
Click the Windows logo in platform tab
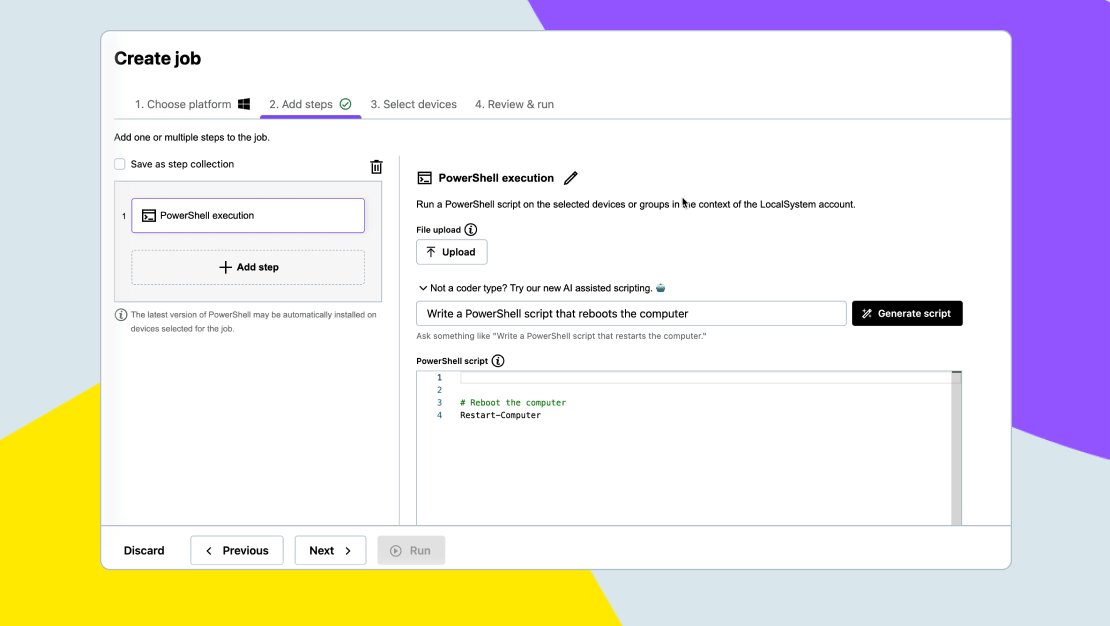(244, 104)
